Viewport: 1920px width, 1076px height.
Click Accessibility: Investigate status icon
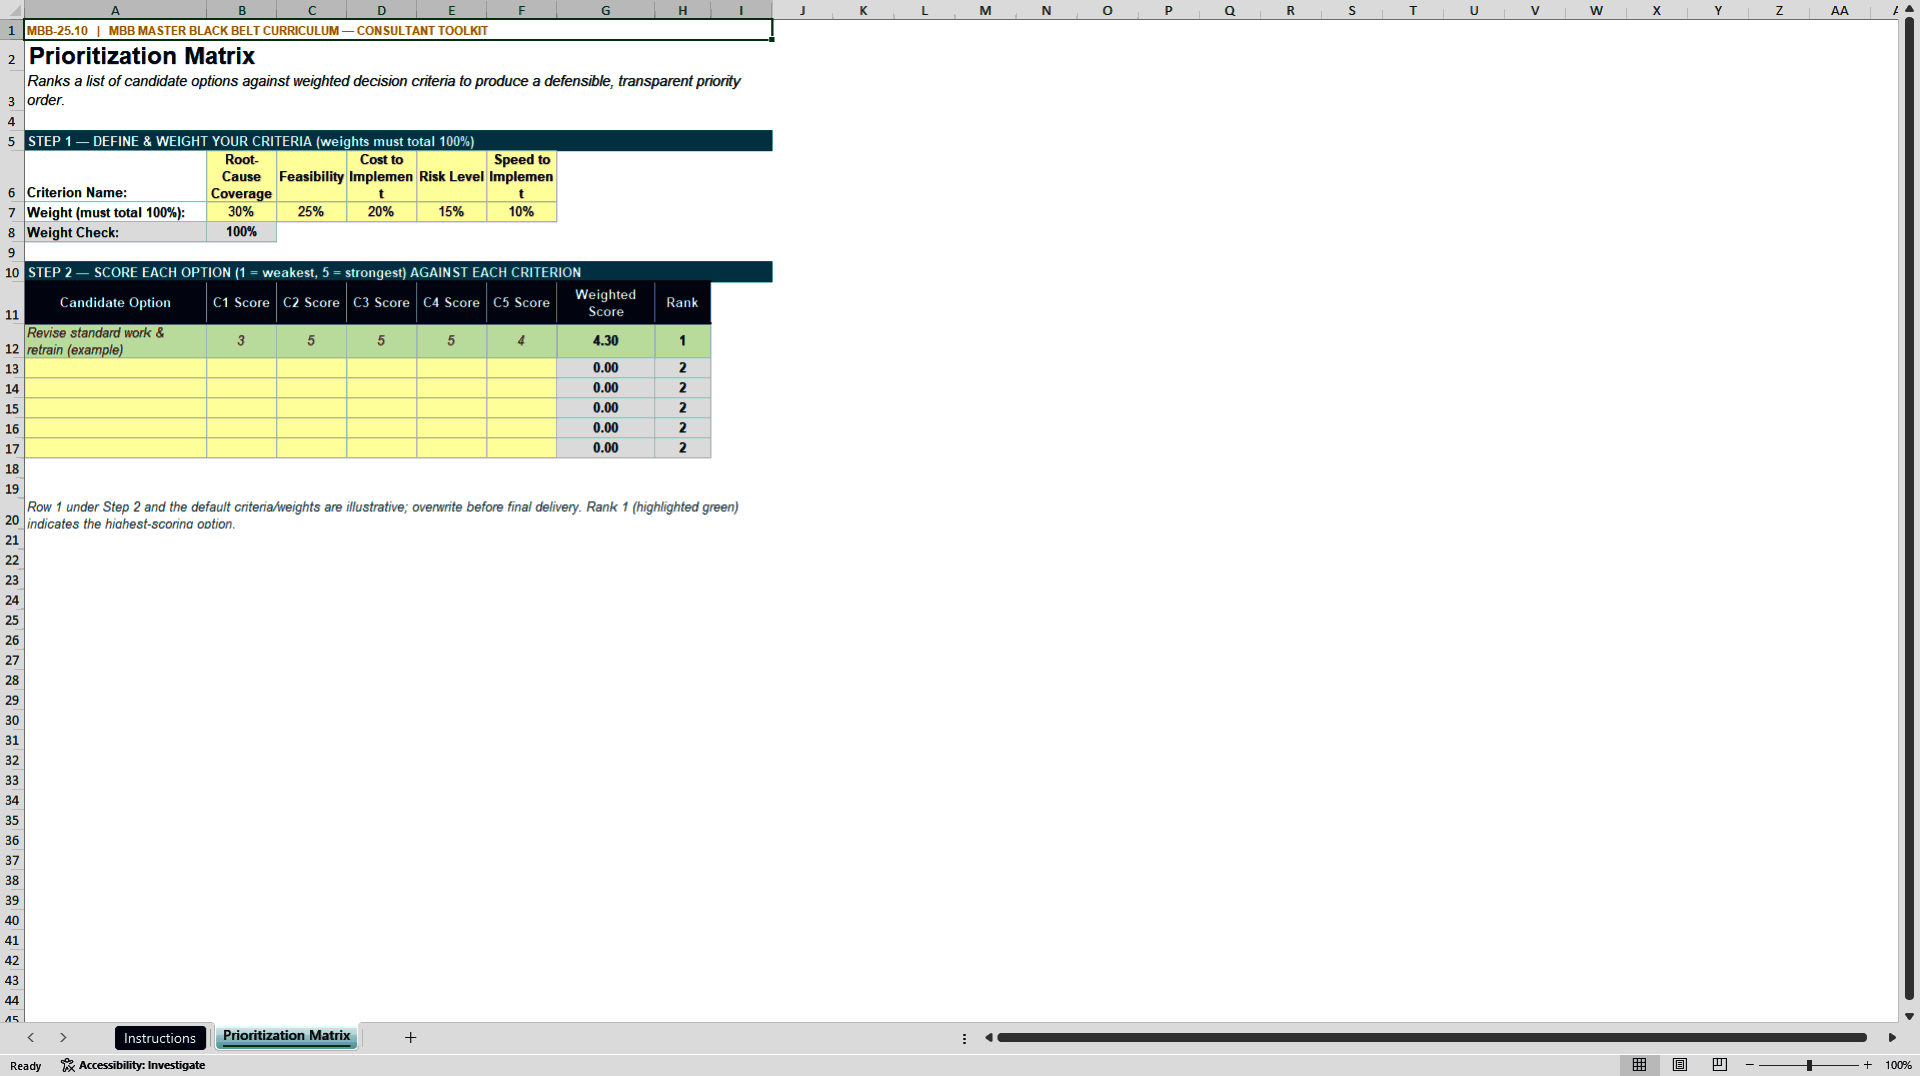133,1065
